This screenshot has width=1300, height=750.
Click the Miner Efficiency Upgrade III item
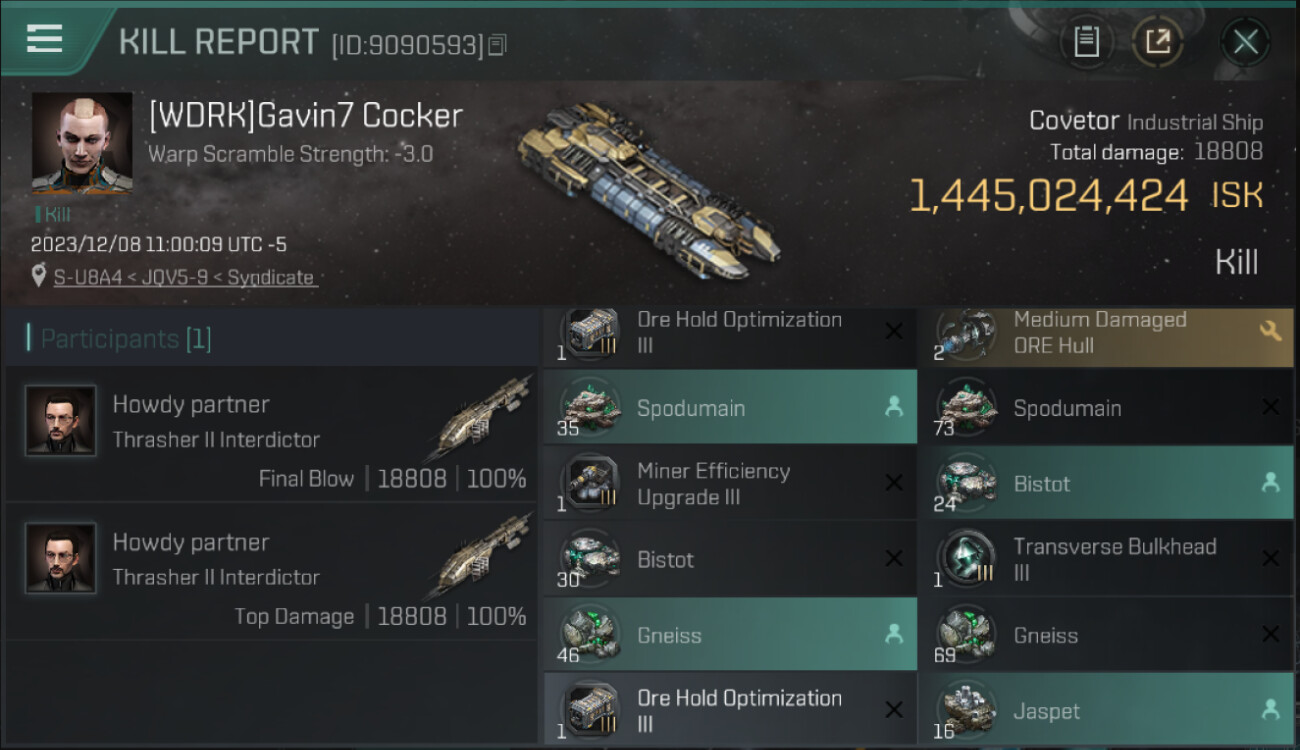coord(730,484)
